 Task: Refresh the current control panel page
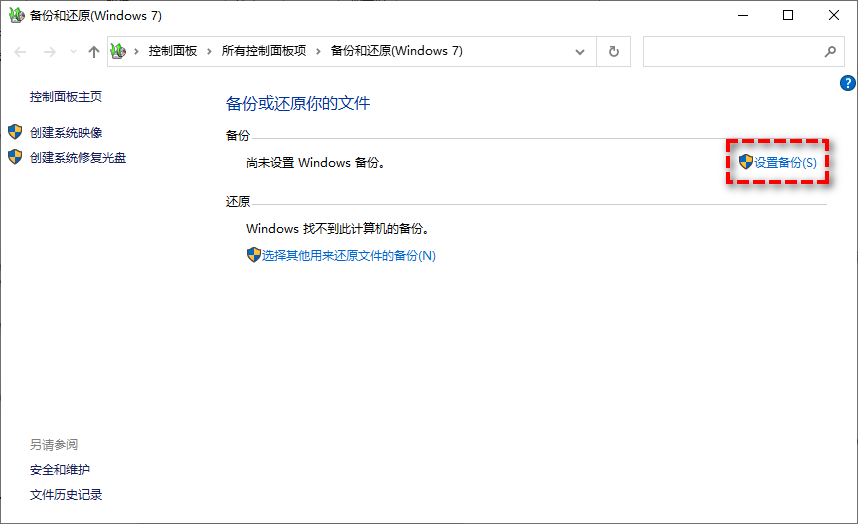pos(613,51)
